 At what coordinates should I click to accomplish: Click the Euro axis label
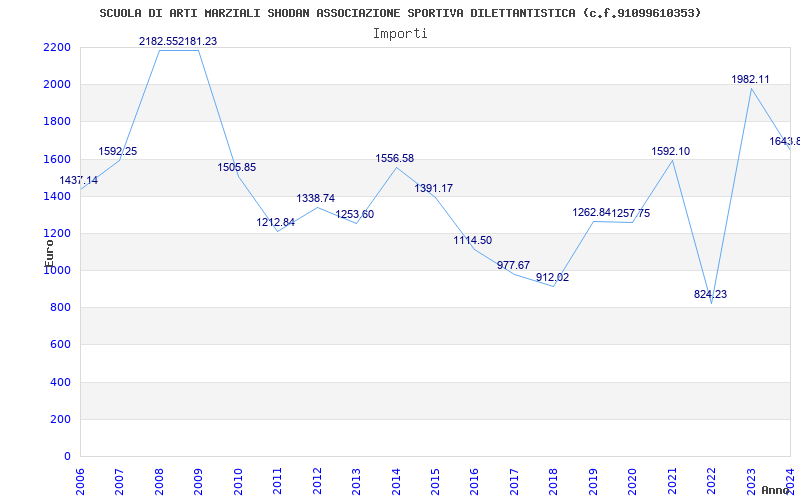(49, 253)
